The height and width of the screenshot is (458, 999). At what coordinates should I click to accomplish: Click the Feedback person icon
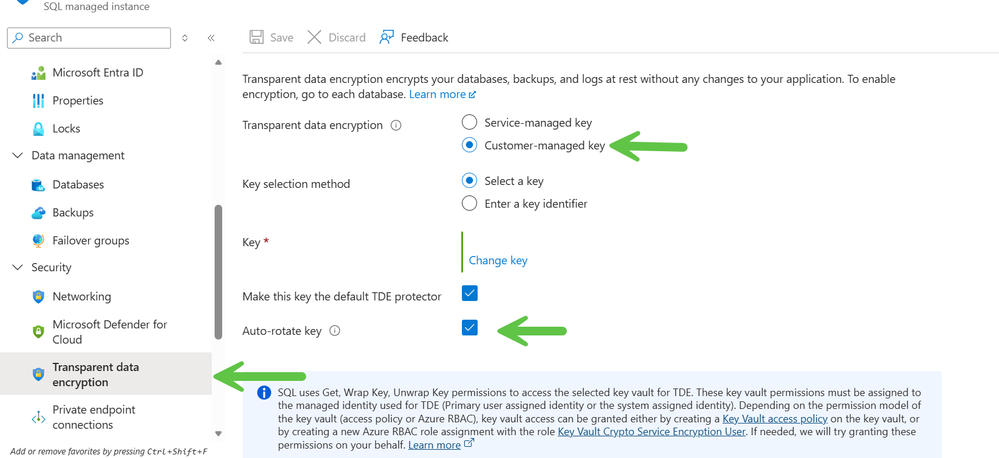(x=387, y=37)
